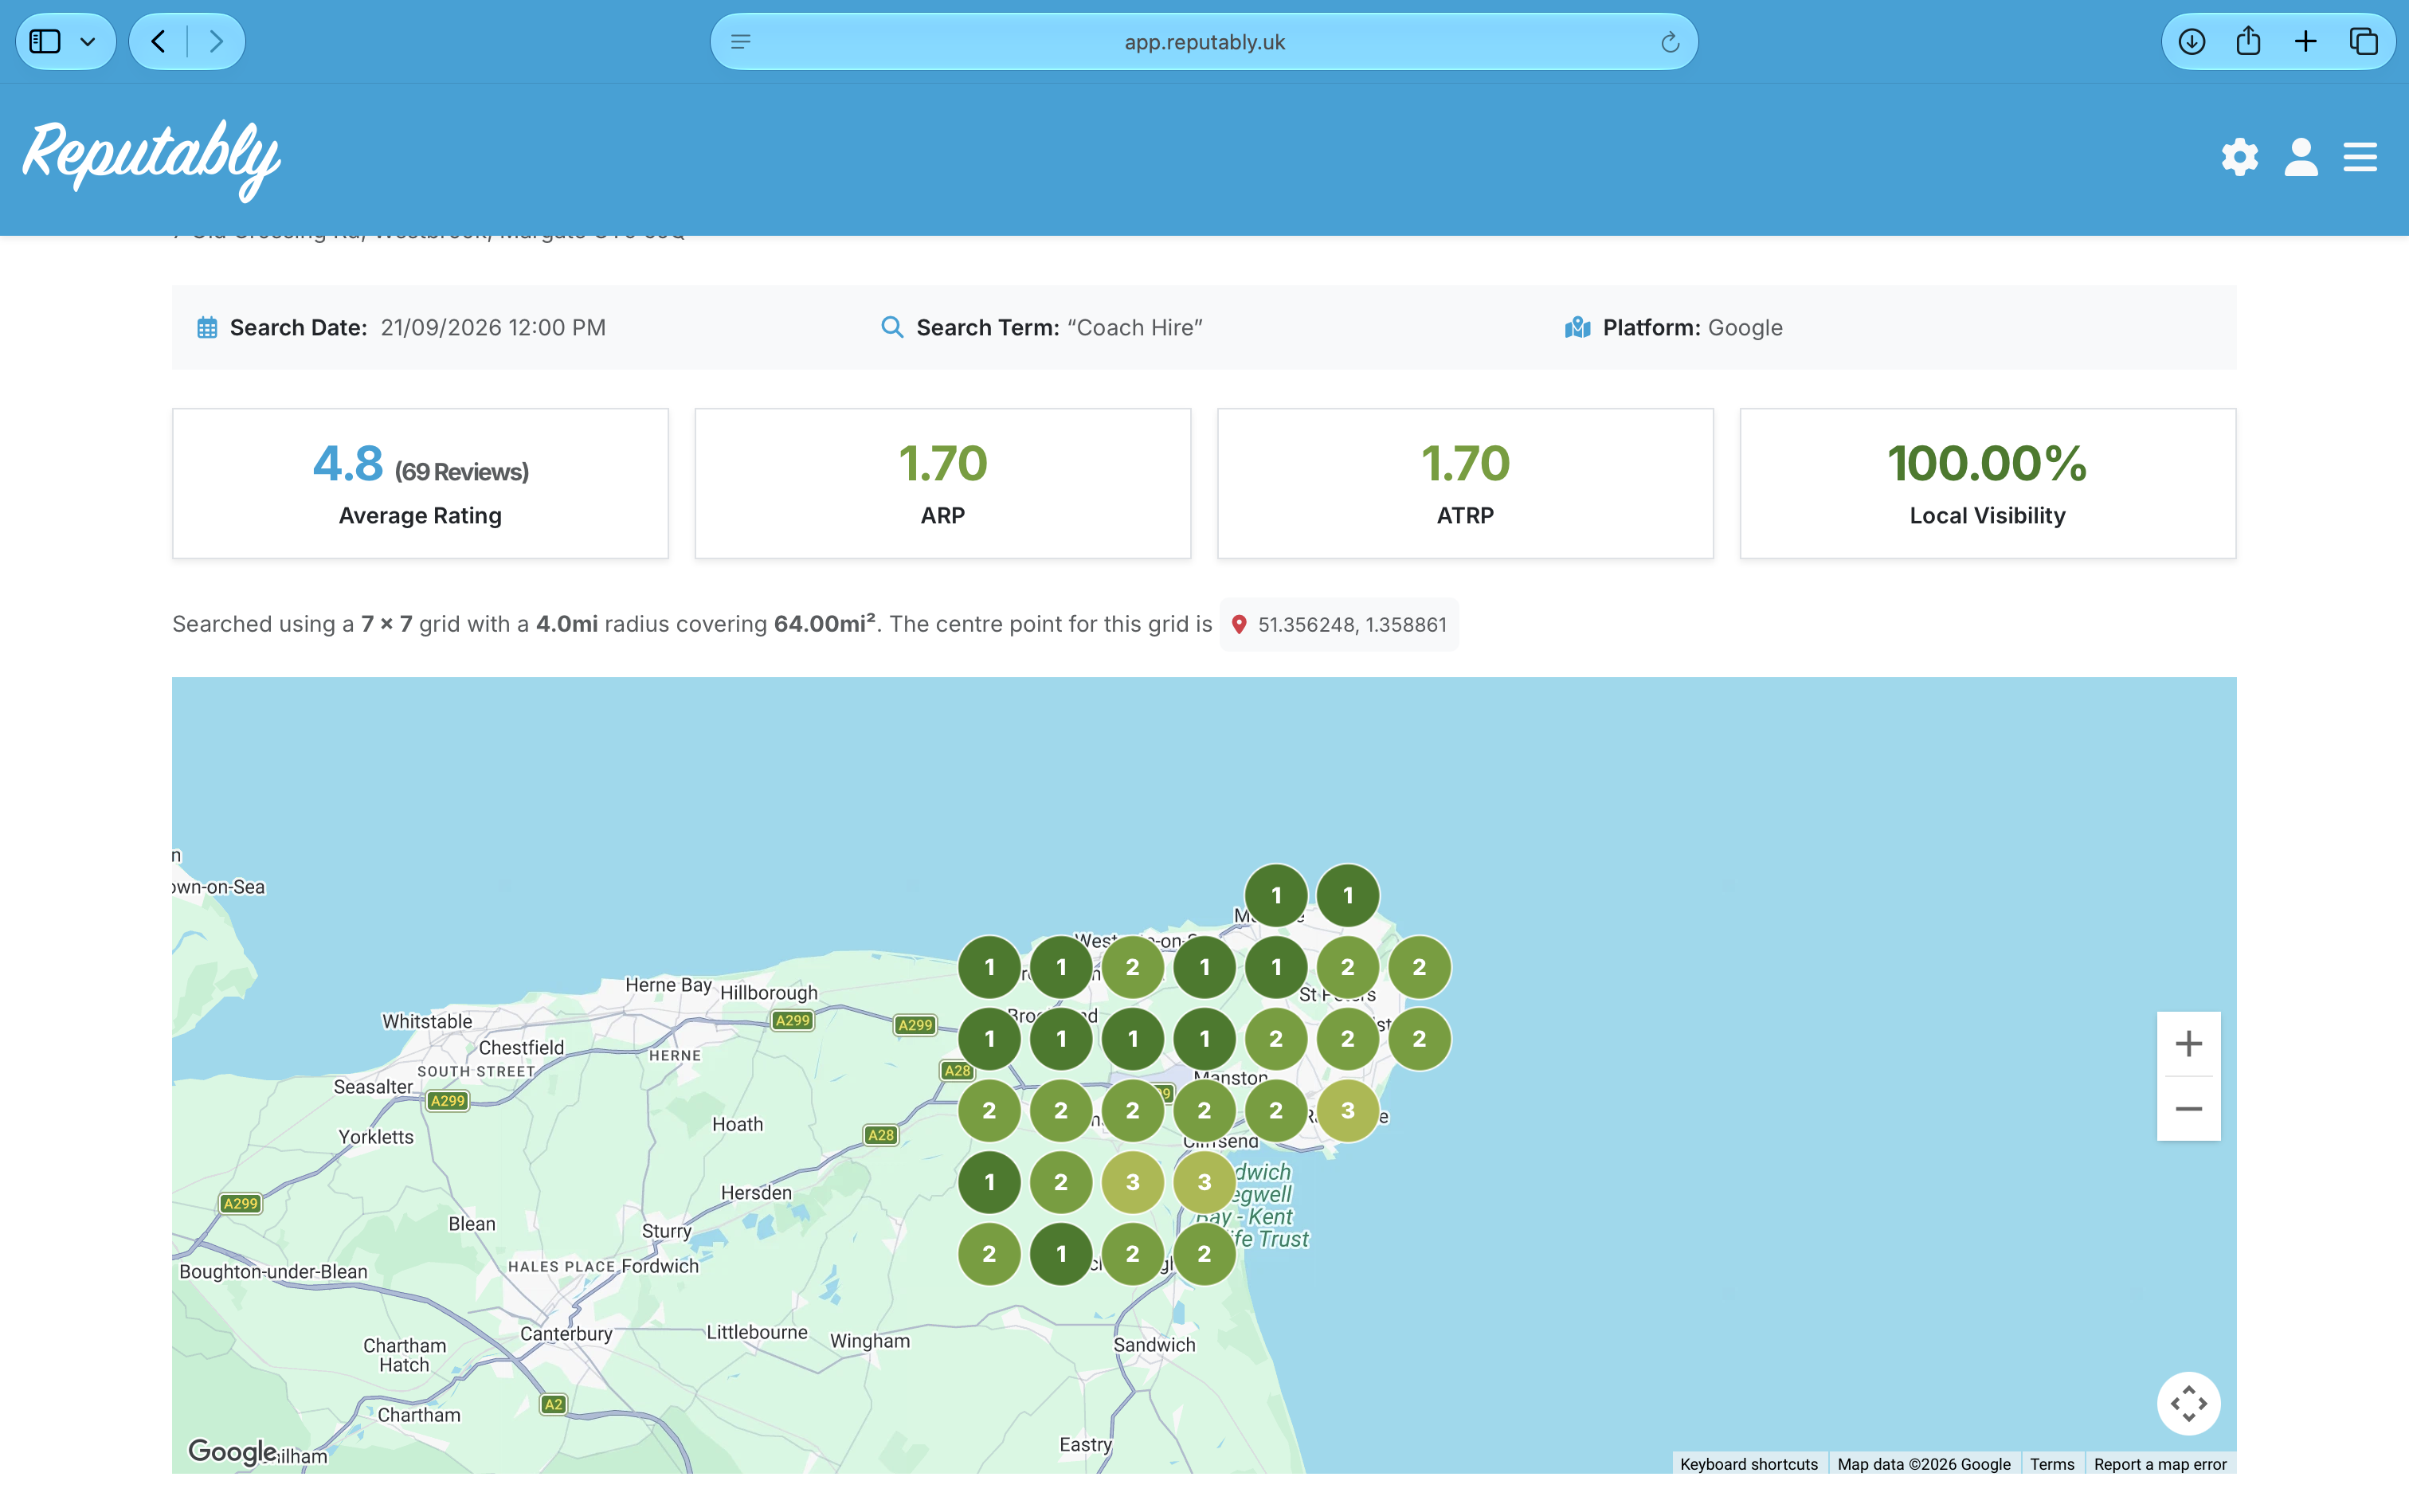Show the tab overview

point(2363,41)
